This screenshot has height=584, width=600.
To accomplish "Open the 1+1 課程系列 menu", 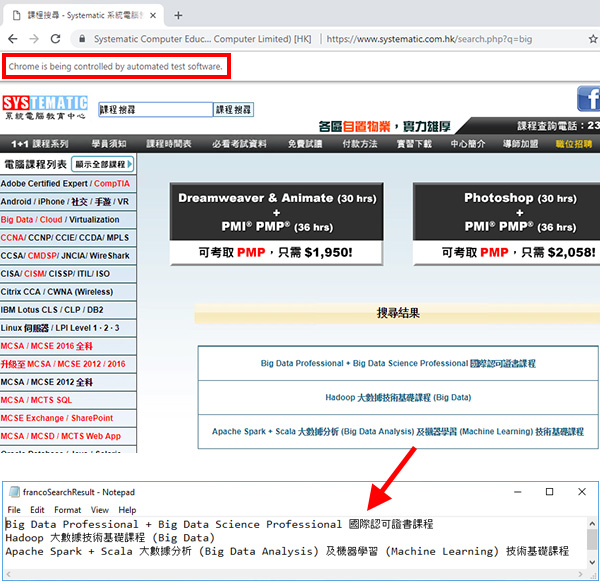I will (40, 144).
